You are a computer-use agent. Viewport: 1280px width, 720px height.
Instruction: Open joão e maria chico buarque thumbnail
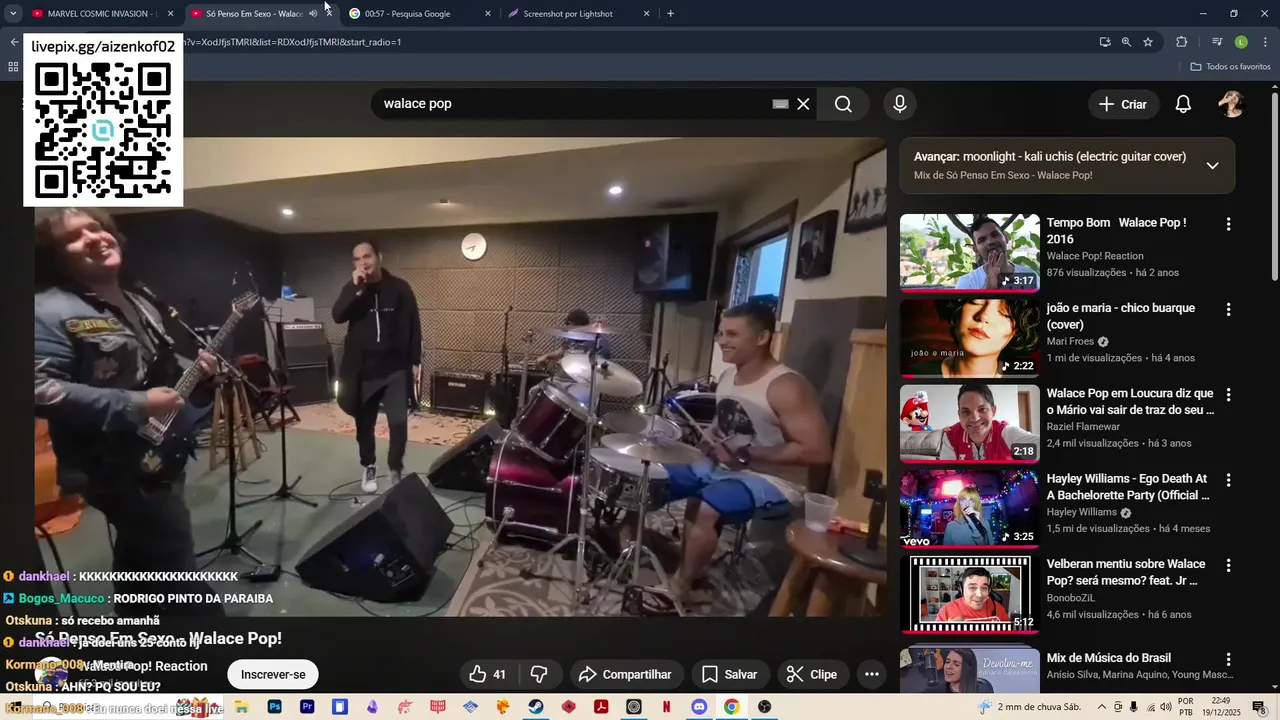970,338
